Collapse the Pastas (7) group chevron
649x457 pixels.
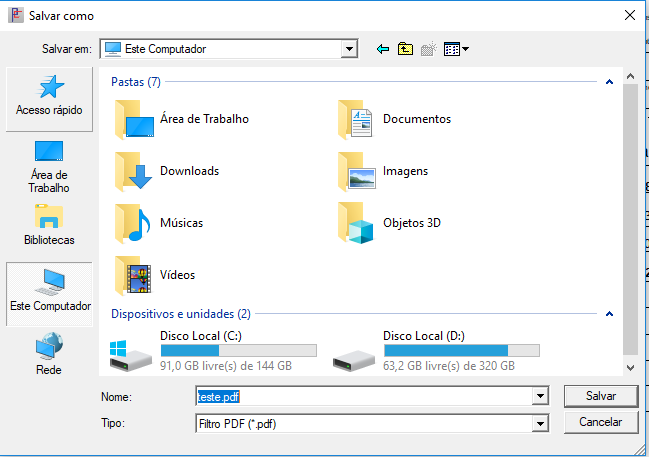coord(609,82)
